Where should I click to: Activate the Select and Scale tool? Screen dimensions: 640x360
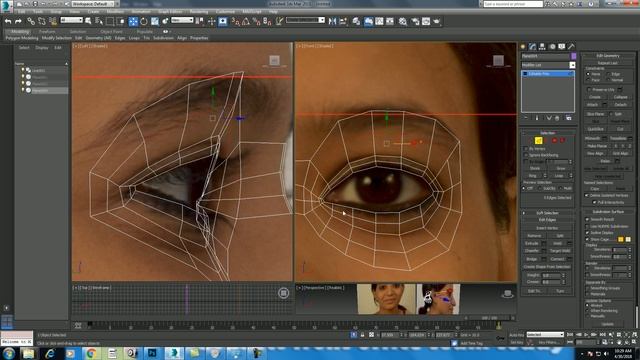(155, 21)
